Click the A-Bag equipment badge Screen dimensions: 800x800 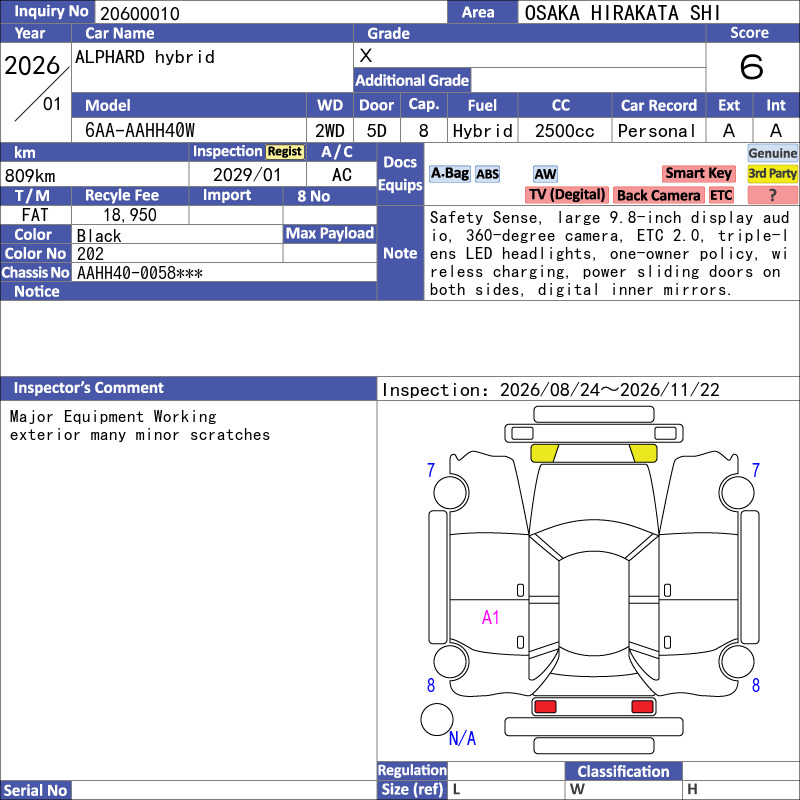(x=449, y=174)
